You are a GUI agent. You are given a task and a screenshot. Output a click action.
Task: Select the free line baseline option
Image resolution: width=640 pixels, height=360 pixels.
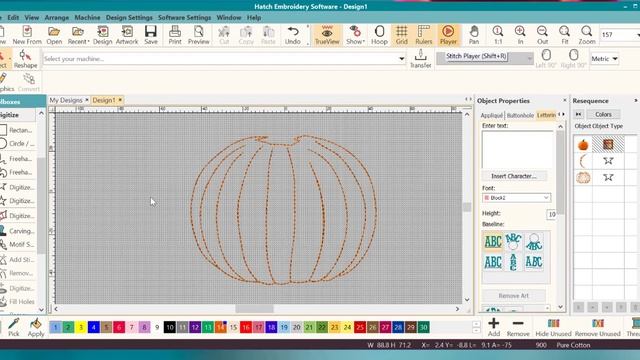tap(493, 241)
